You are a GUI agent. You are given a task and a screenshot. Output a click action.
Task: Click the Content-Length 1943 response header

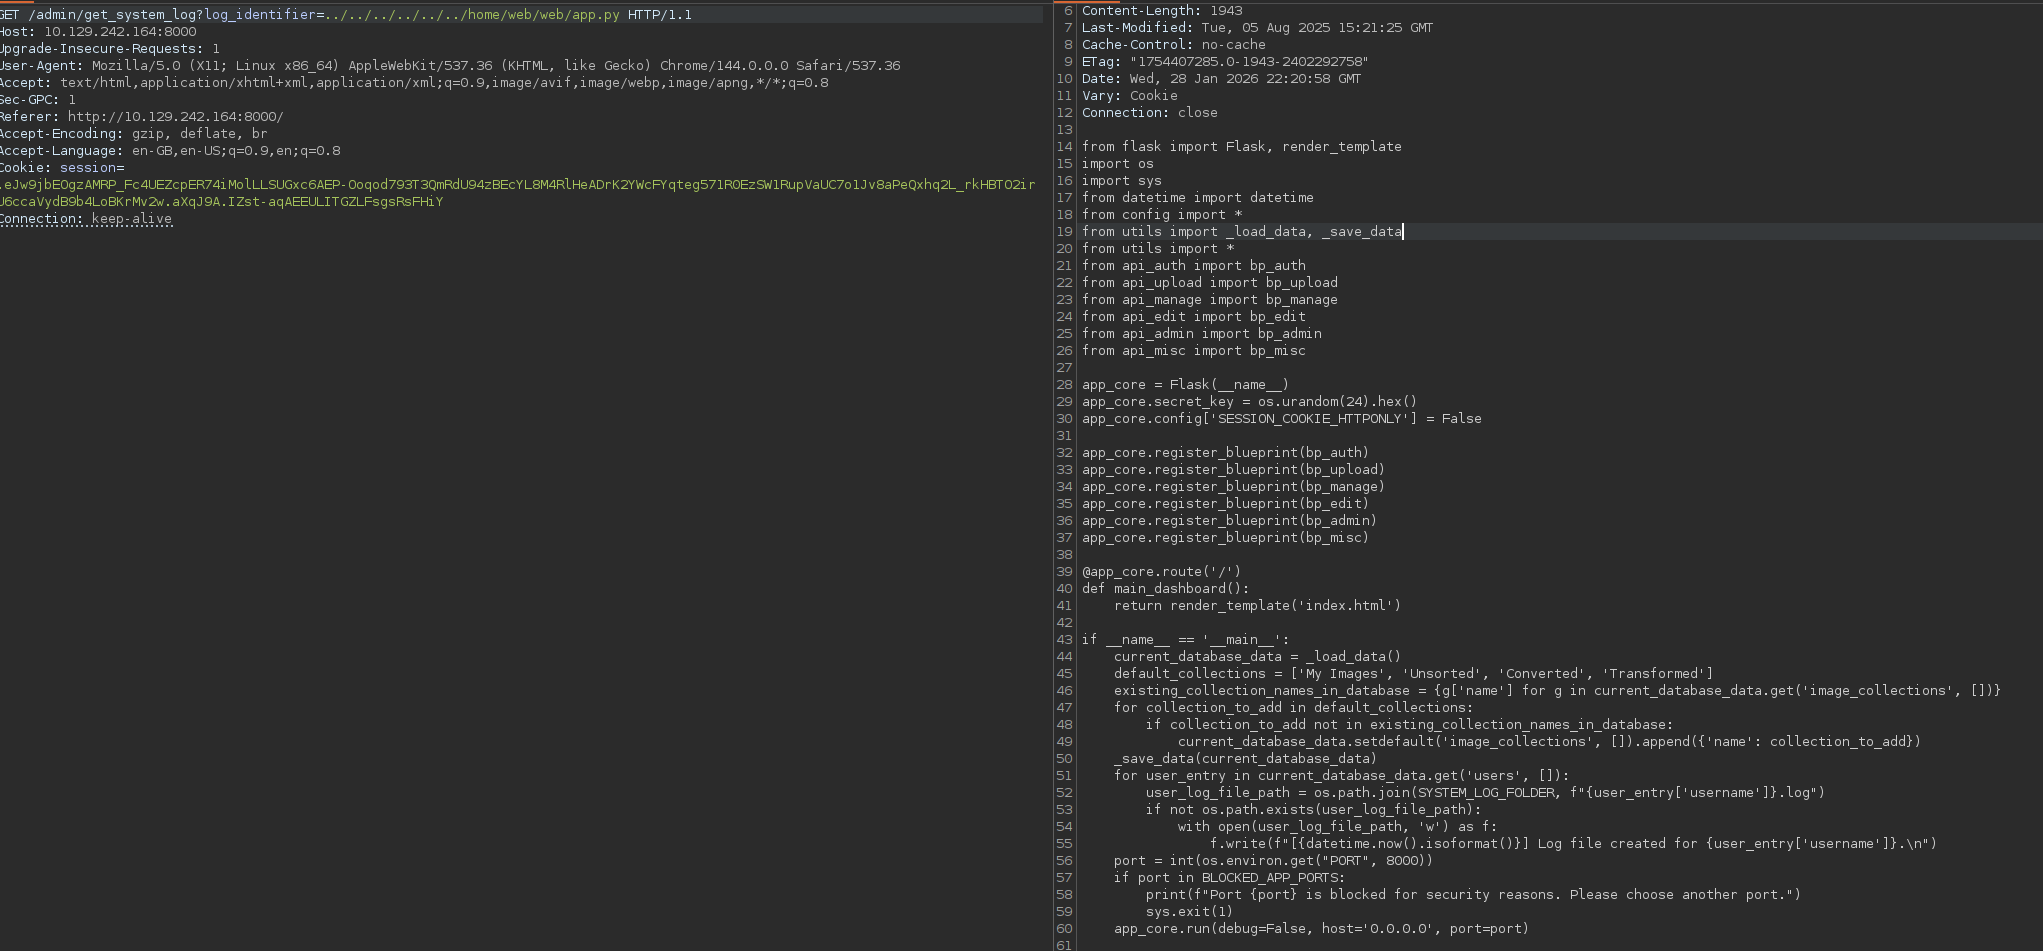1162,11
